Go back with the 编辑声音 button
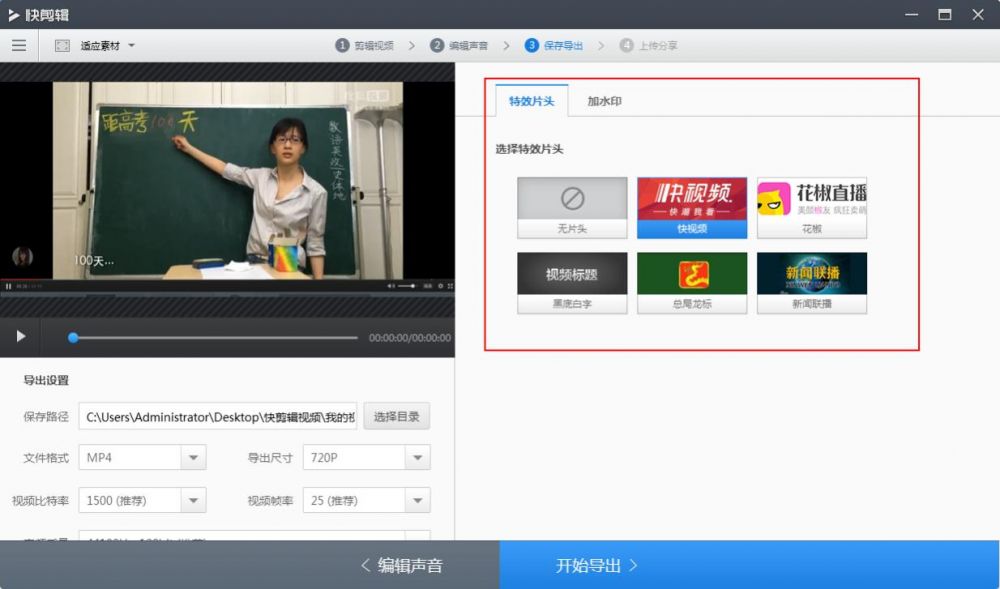 coord(402,565)
